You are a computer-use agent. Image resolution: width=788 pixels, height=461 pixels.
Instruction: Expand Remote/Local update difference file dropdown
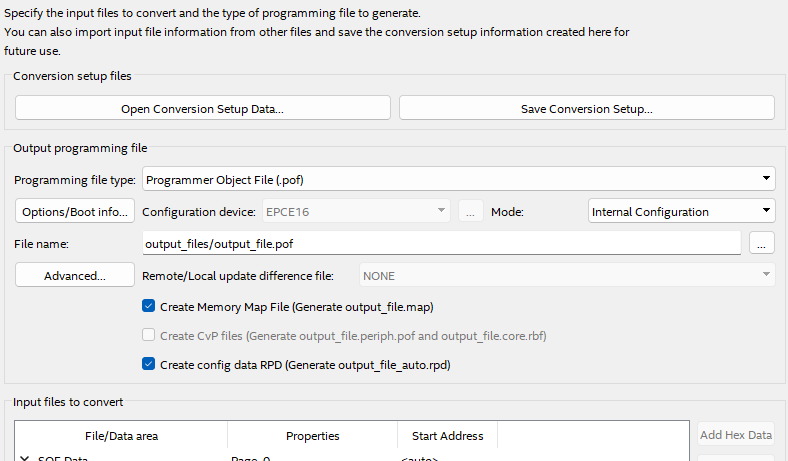coord(566,275)
